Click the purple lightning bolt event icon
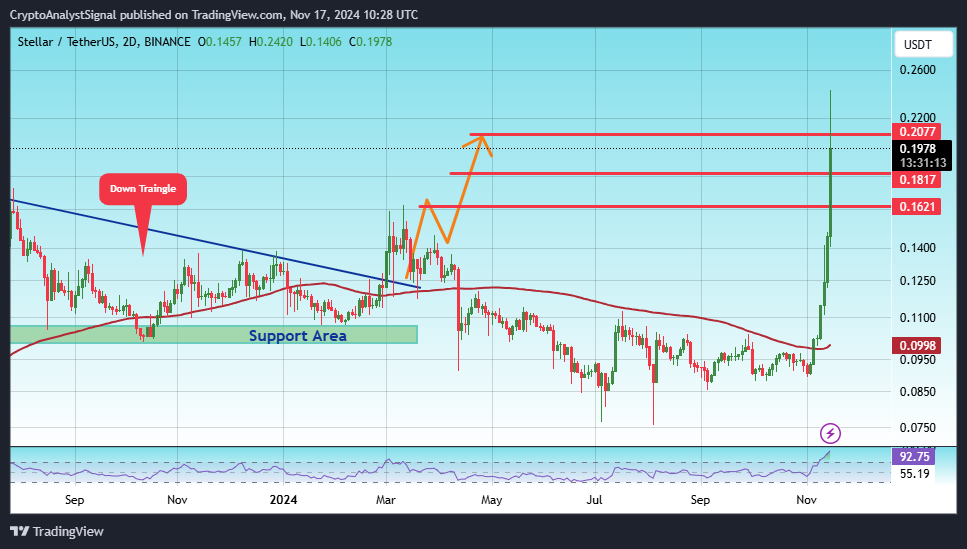Screen dimensions: 967x549 tap(830, 434)
